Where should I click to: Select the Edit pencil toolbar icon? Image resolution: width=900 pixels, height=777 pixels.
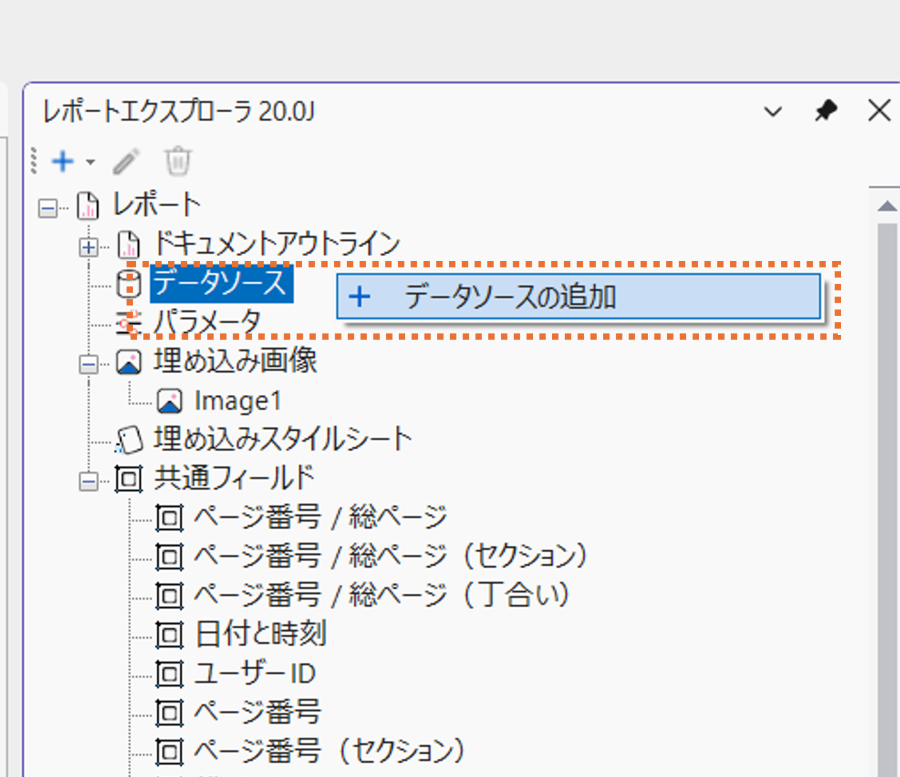tap(124, 161)
